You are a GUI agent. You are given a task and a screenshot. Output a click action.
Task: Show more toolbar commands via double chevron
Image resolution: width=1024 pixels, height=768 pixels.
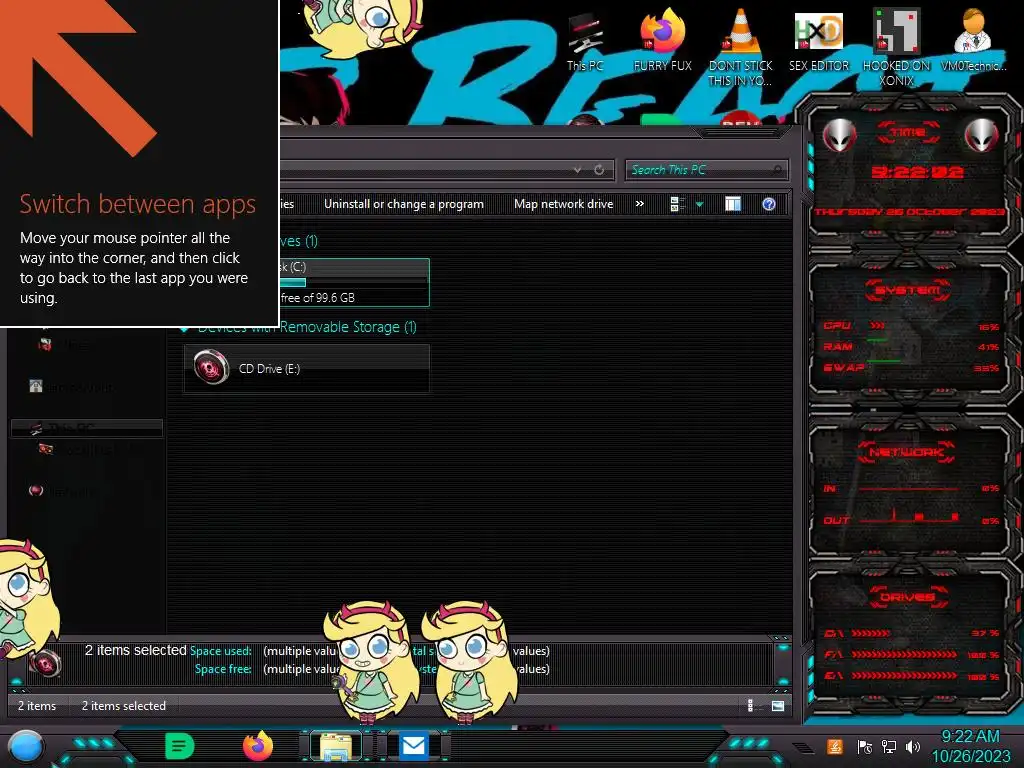(x=639, y=204)
